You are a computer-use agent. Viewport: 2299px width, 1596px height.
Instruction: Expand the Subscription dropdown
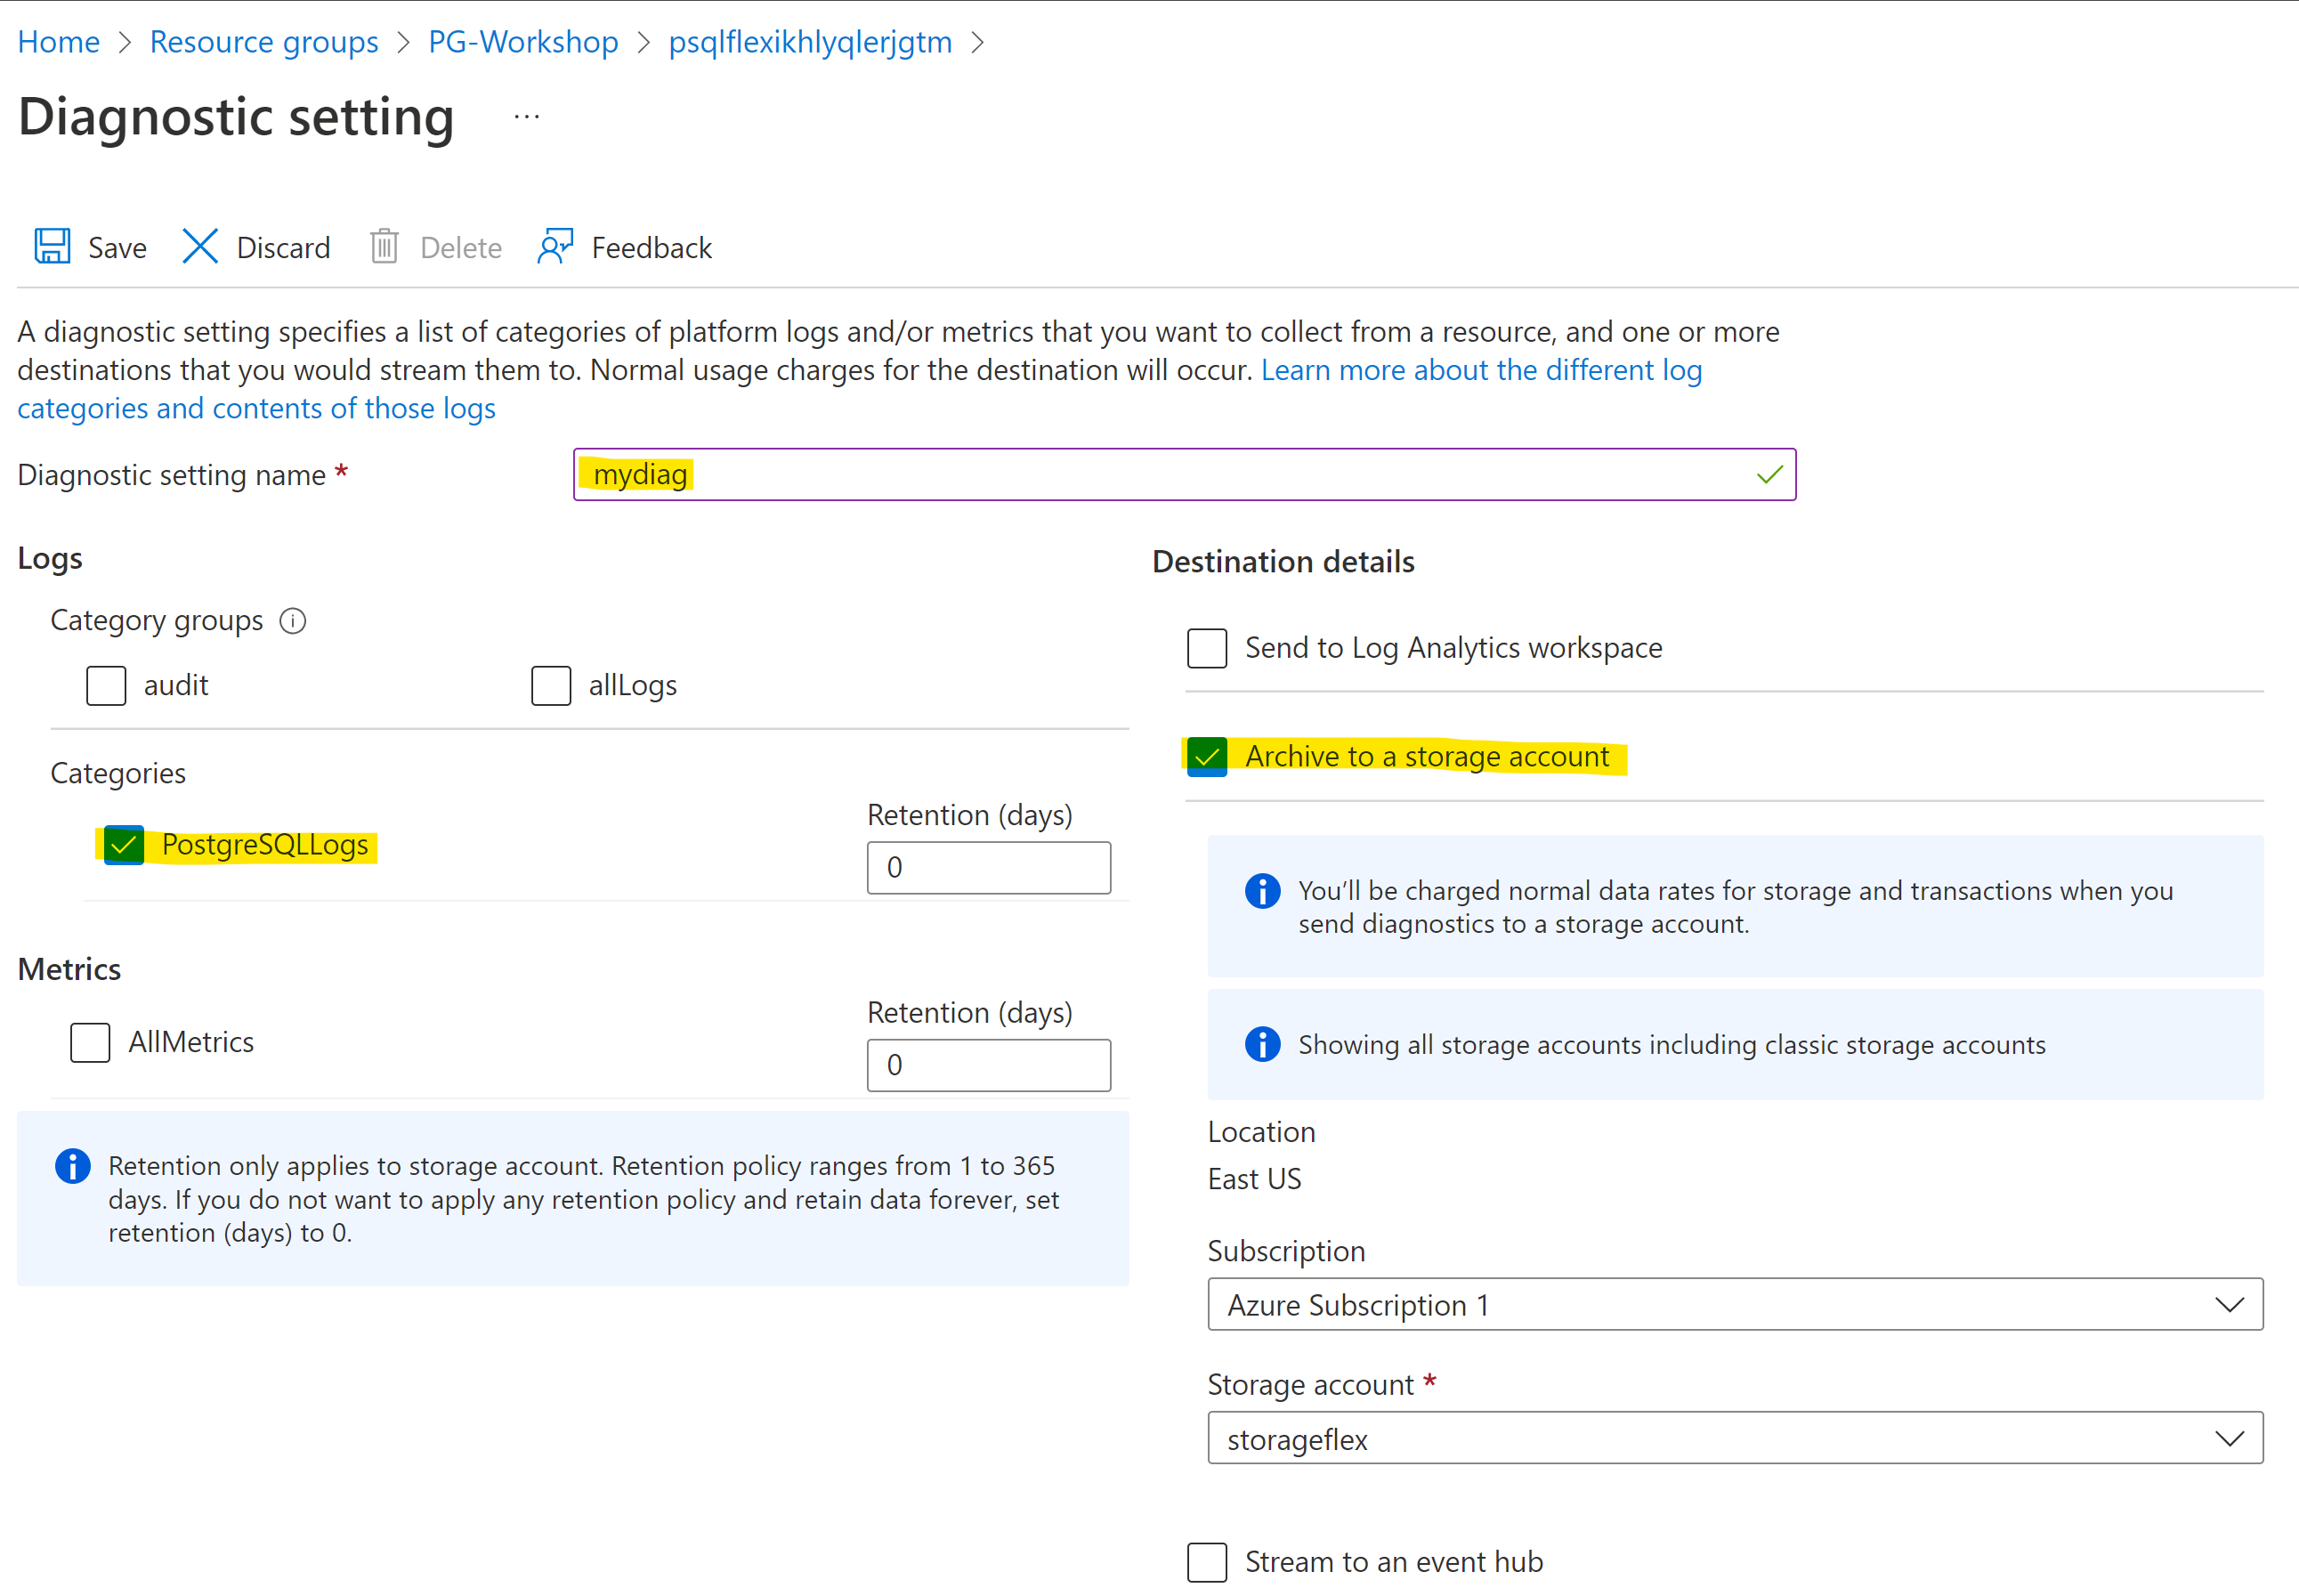pyautogui.click(x=1734, y=1305)
